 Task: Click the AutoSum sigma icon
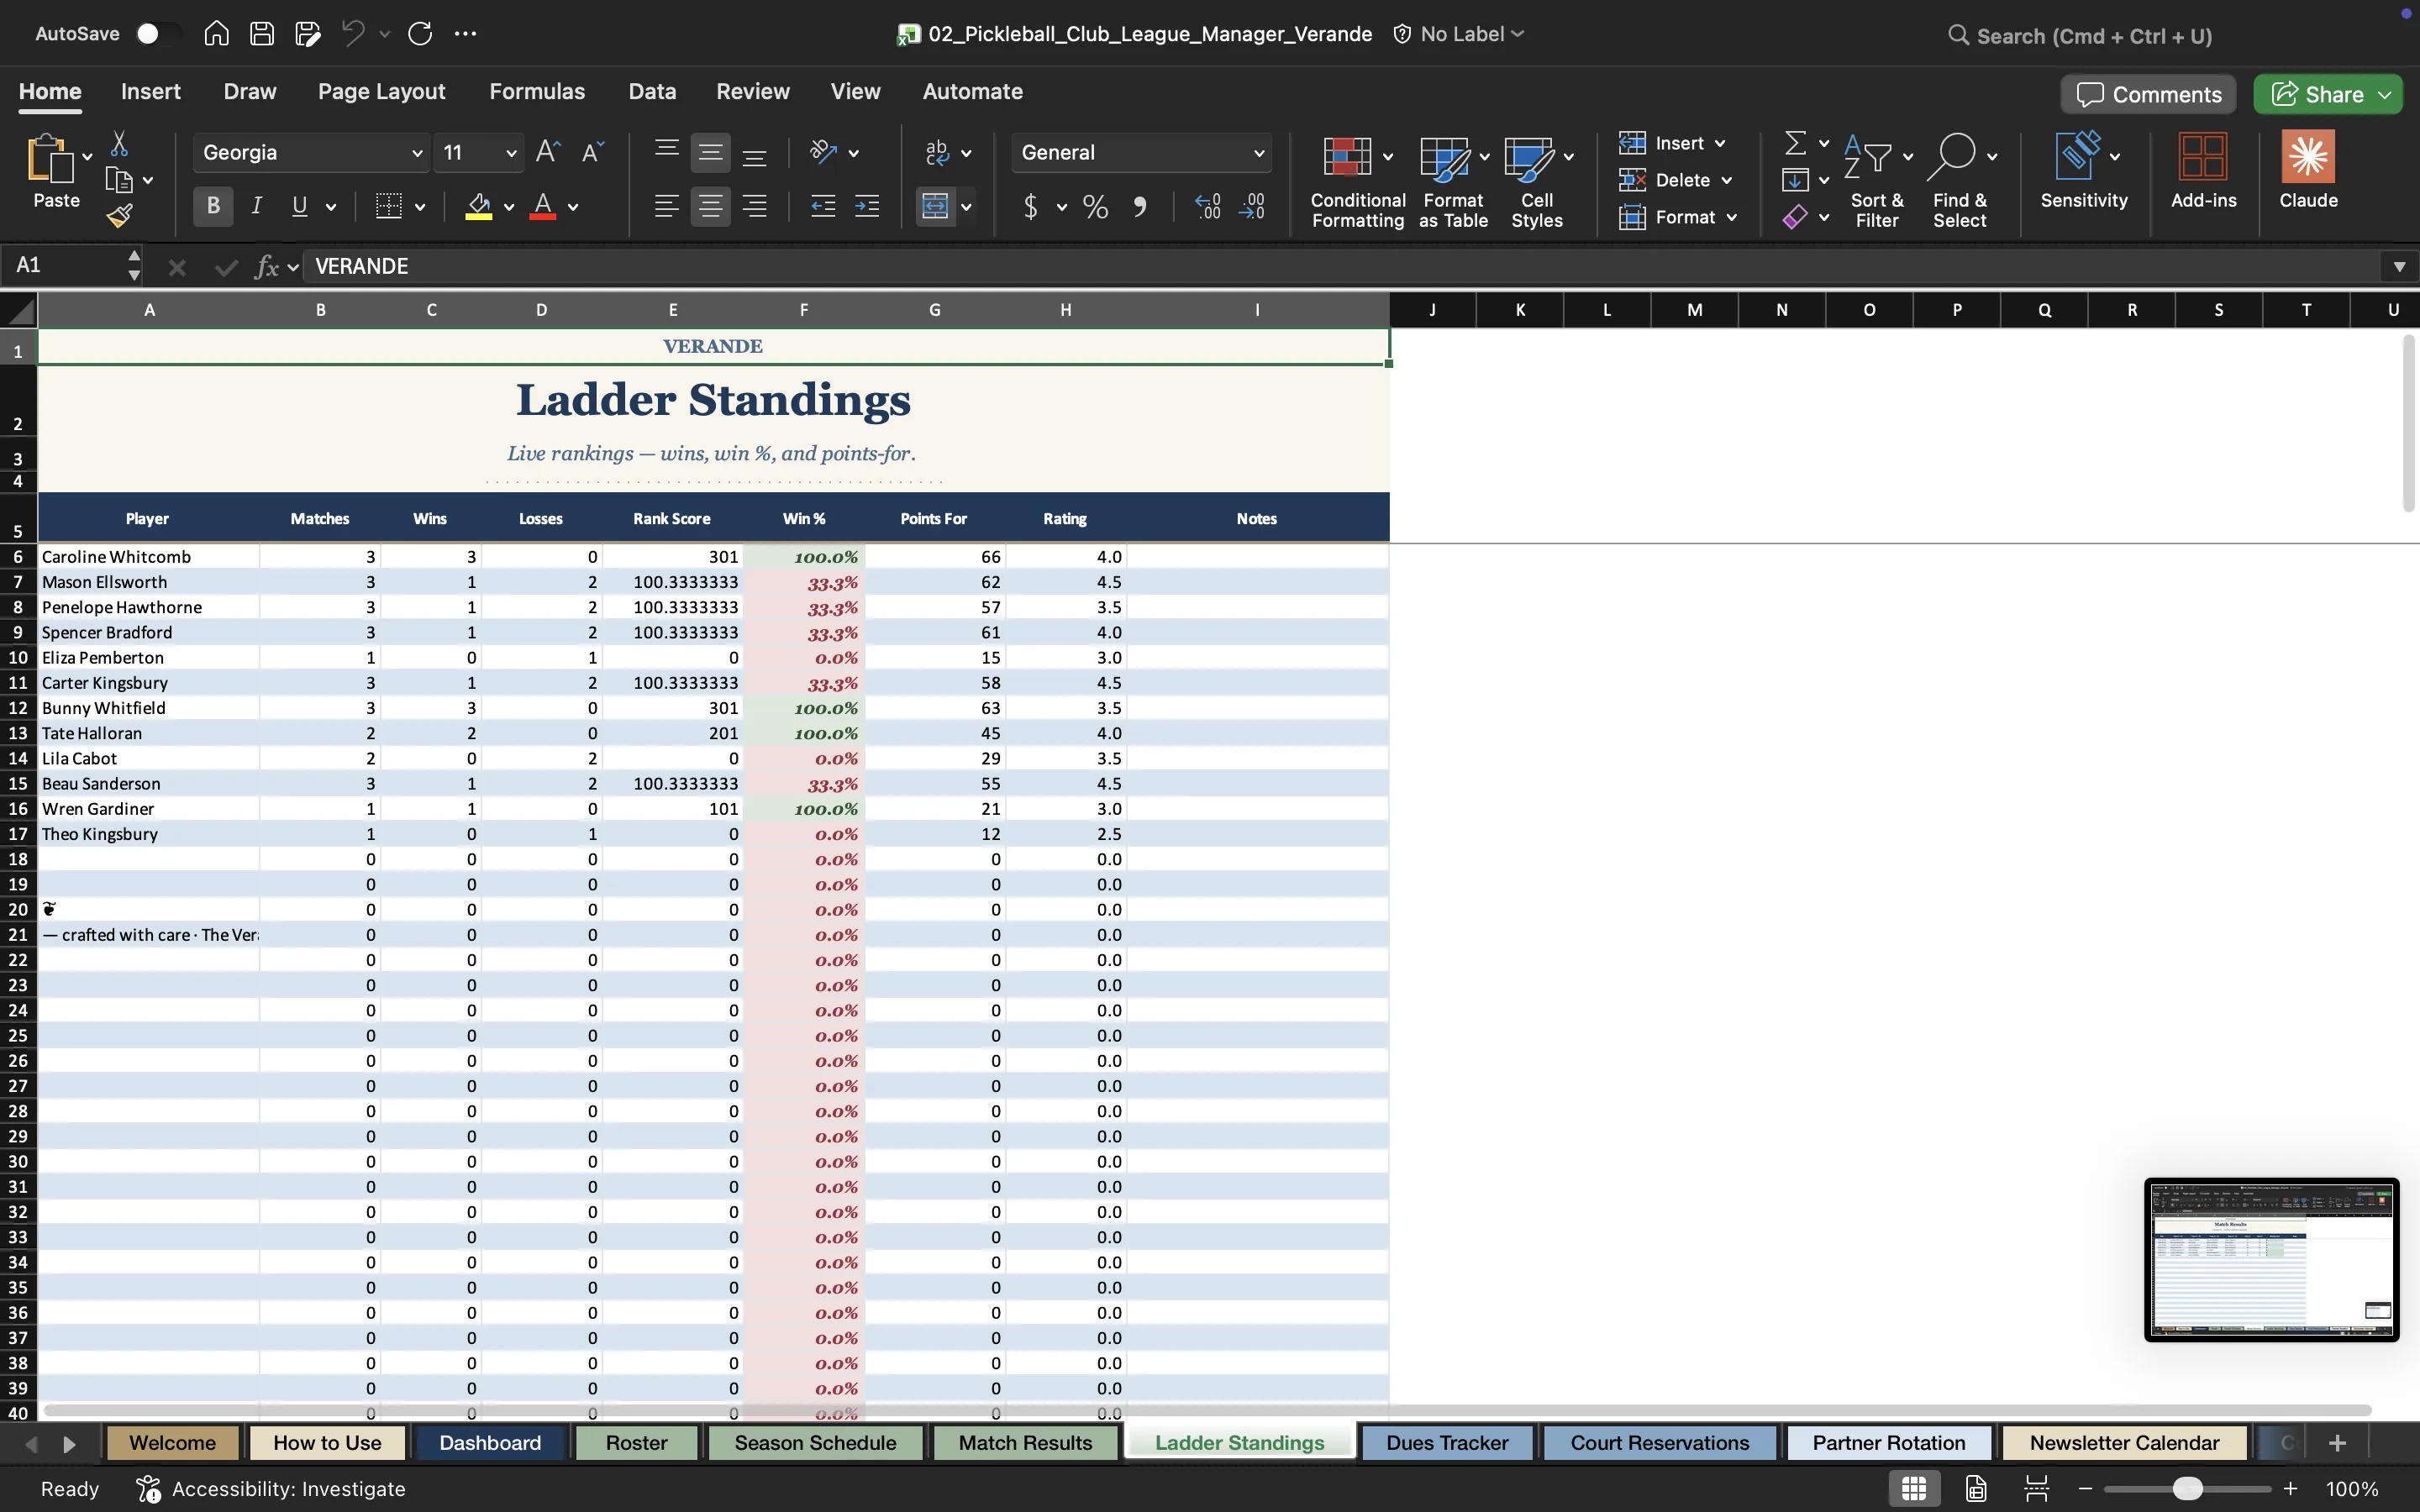click(x=1796, y=143)
